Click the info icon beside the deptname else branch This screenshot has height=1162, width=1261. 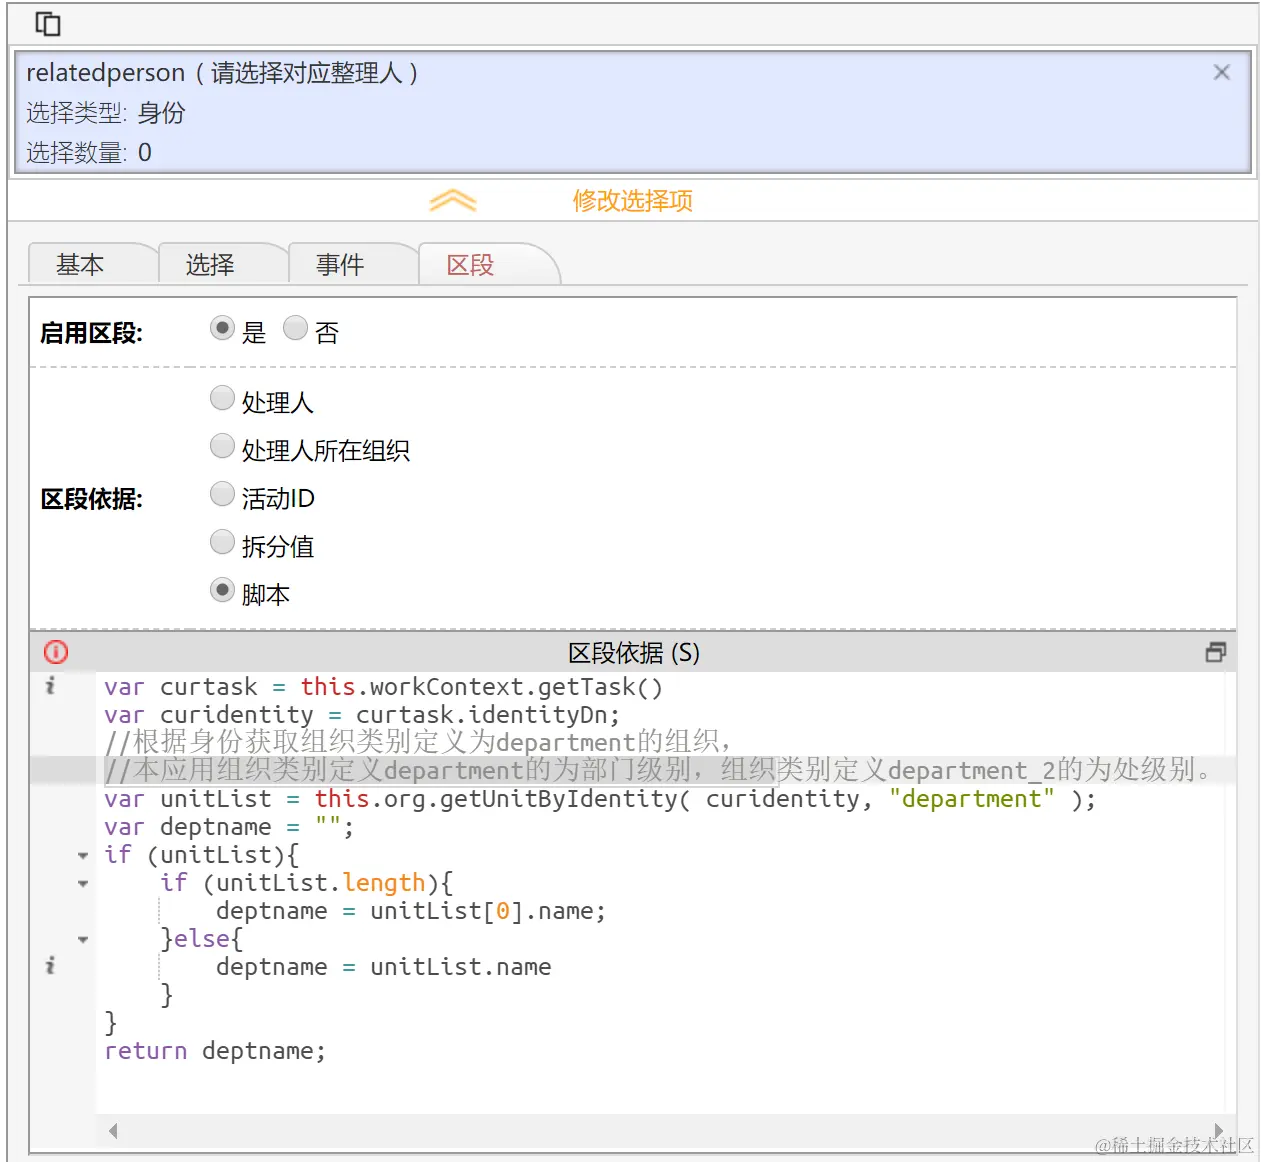coord(49,965)
